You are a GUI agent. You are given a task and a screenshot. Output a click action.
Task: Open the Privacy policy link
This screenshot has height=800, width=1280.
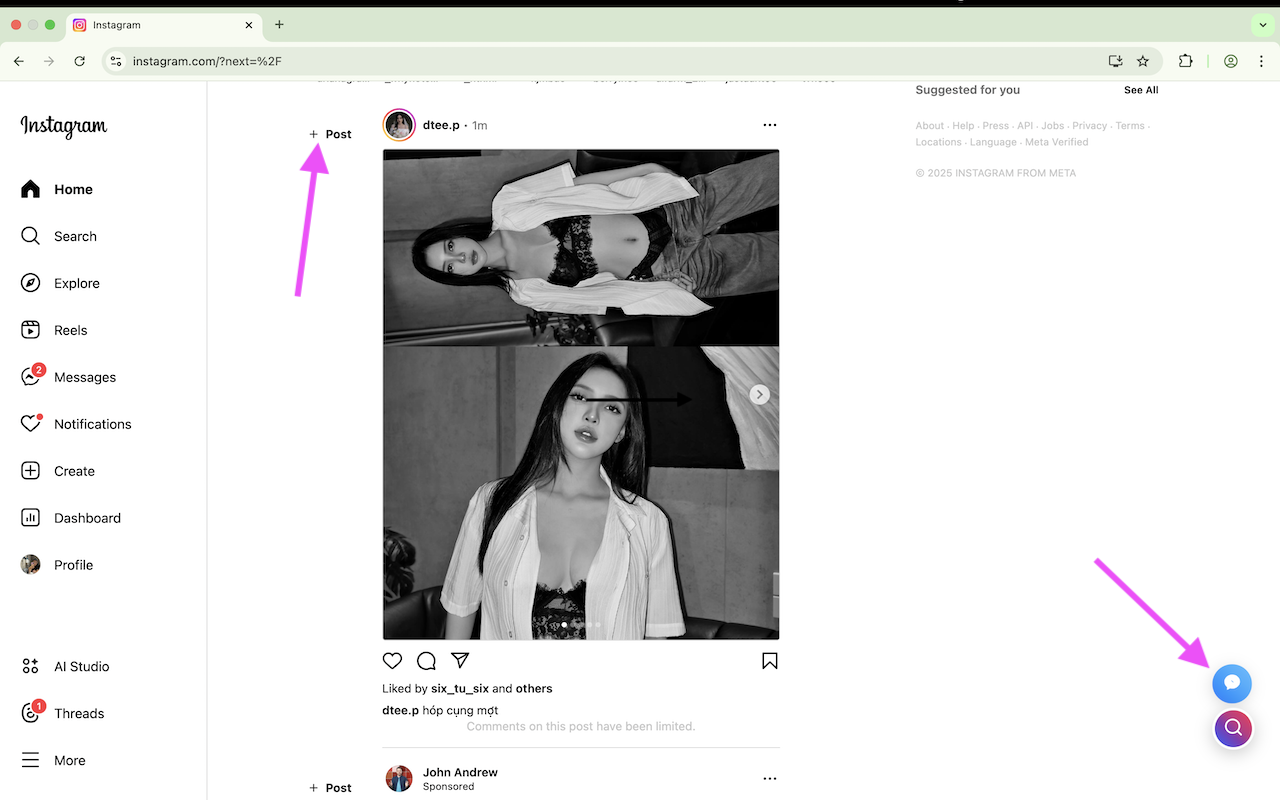pyautogui.click(x=1089, y=125)
